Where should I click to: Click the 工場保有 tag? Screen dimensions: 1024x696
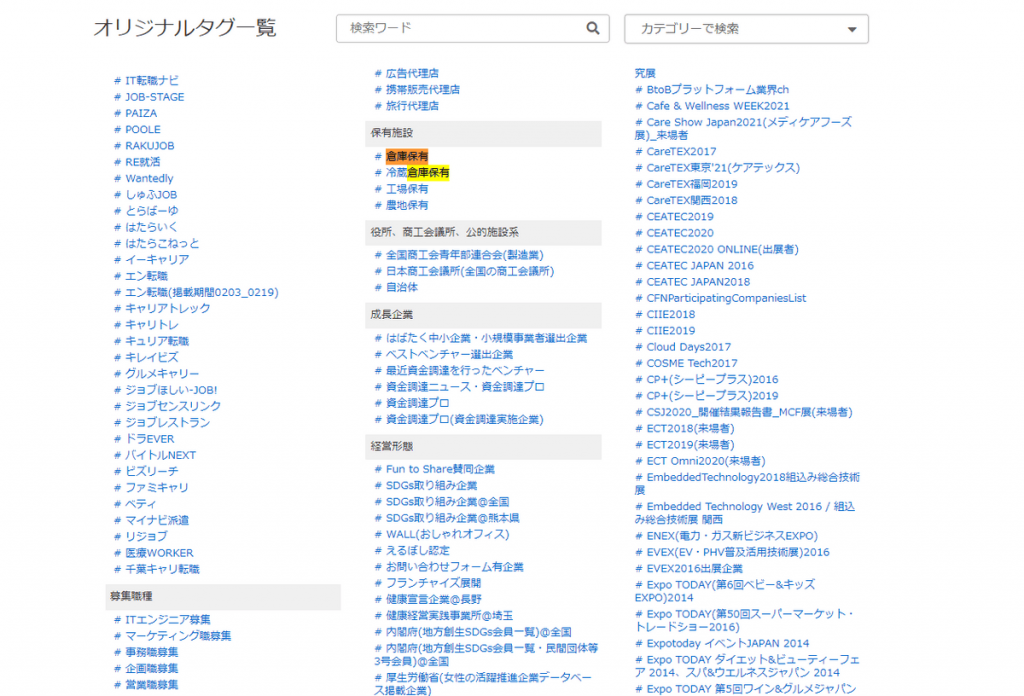407,189
